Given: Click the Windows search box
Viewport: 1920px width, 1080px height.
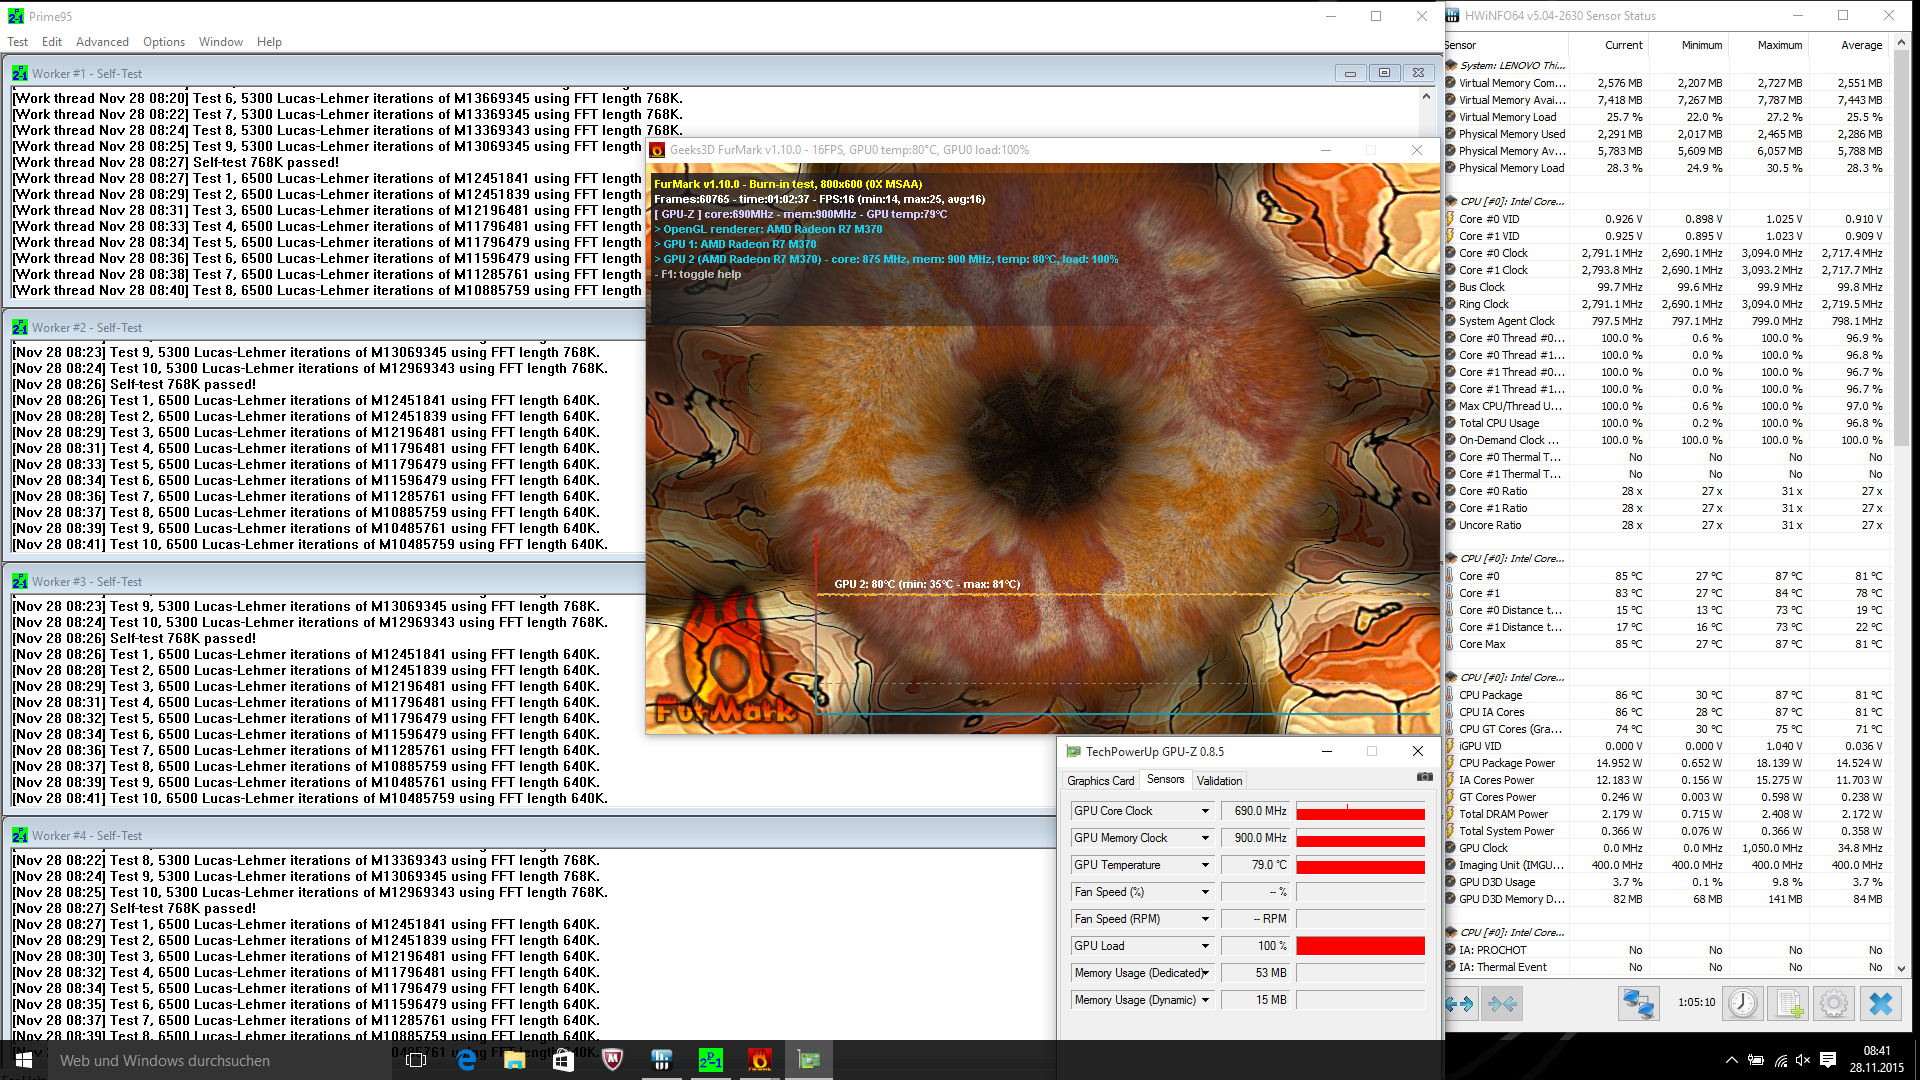Looking at the screenshot, I should click(x=200, y=1060).
